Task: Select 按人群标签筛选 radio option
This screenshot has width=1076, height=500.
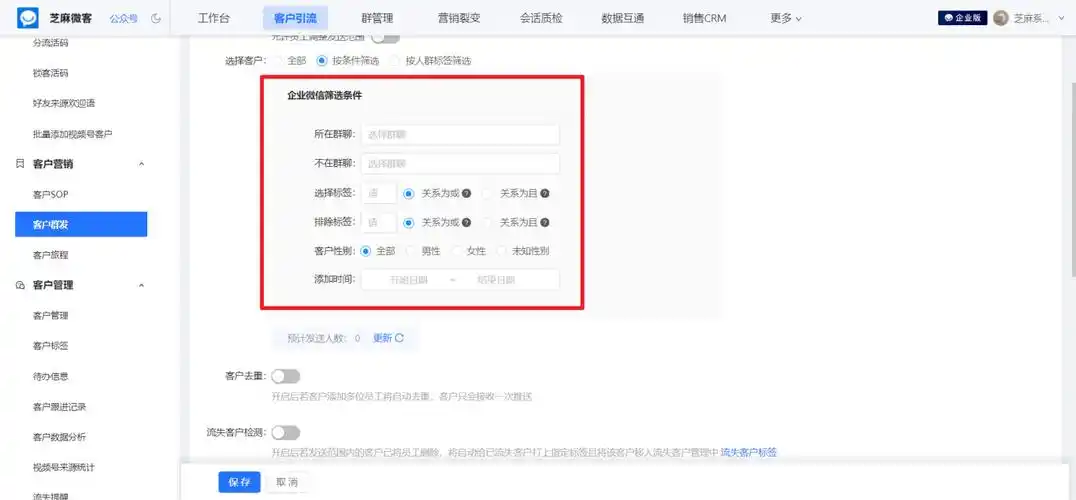Action: click(395, 60)
